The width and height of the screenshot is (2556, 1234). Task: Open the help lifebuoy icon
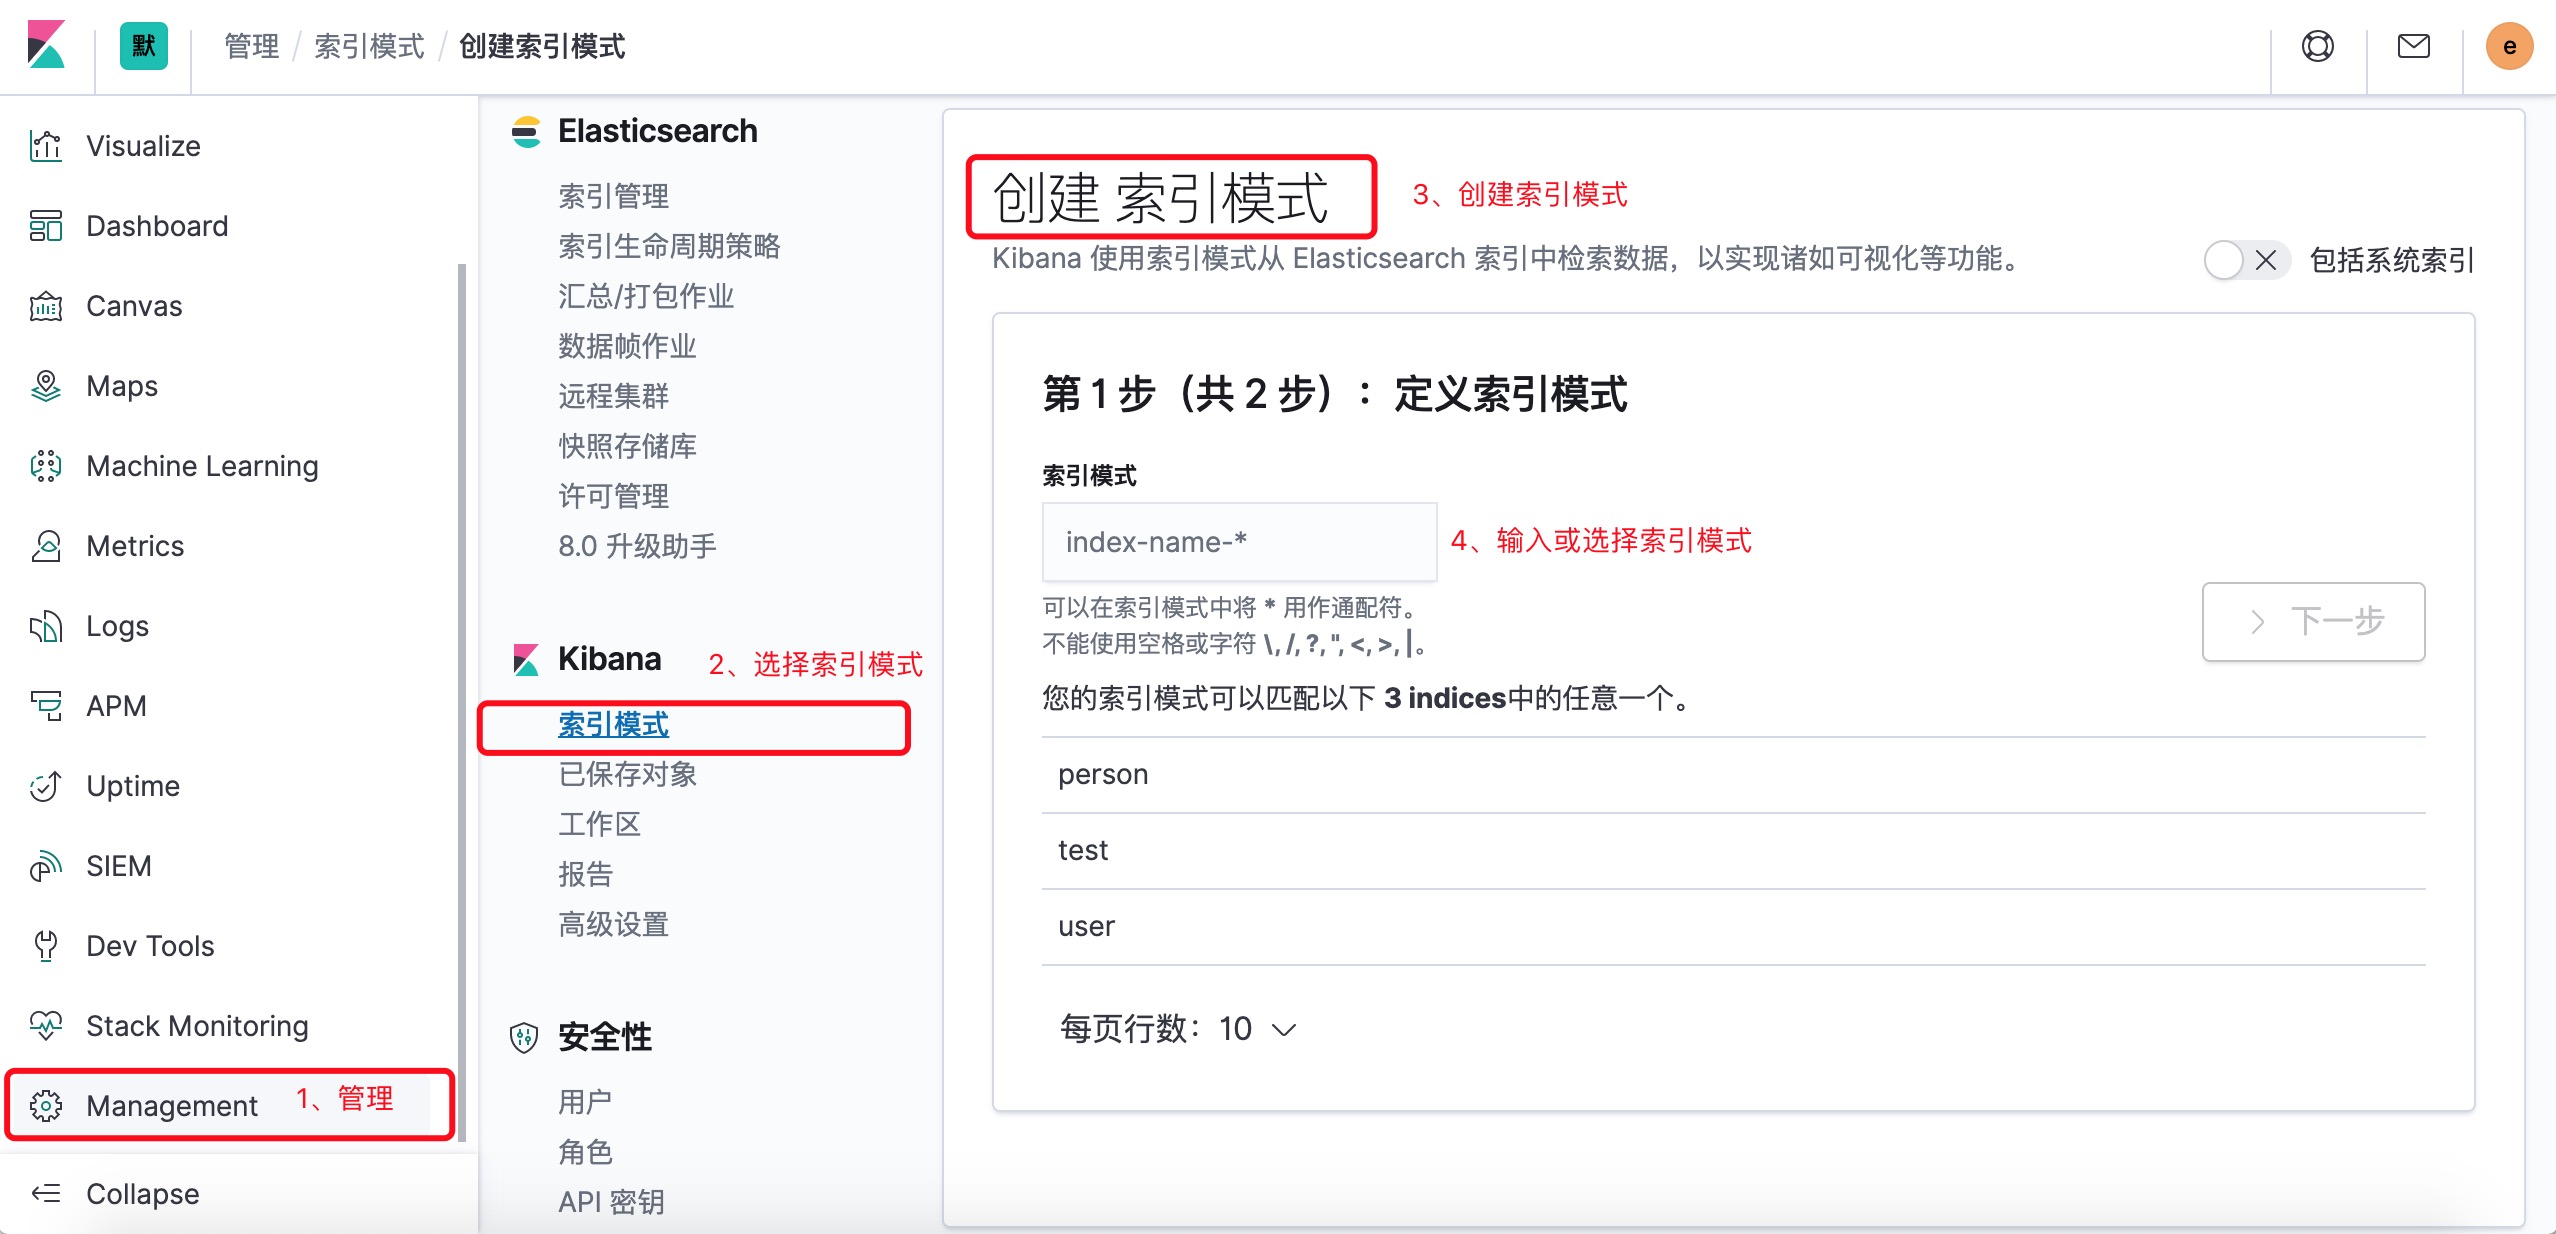tap(2318, 47)
